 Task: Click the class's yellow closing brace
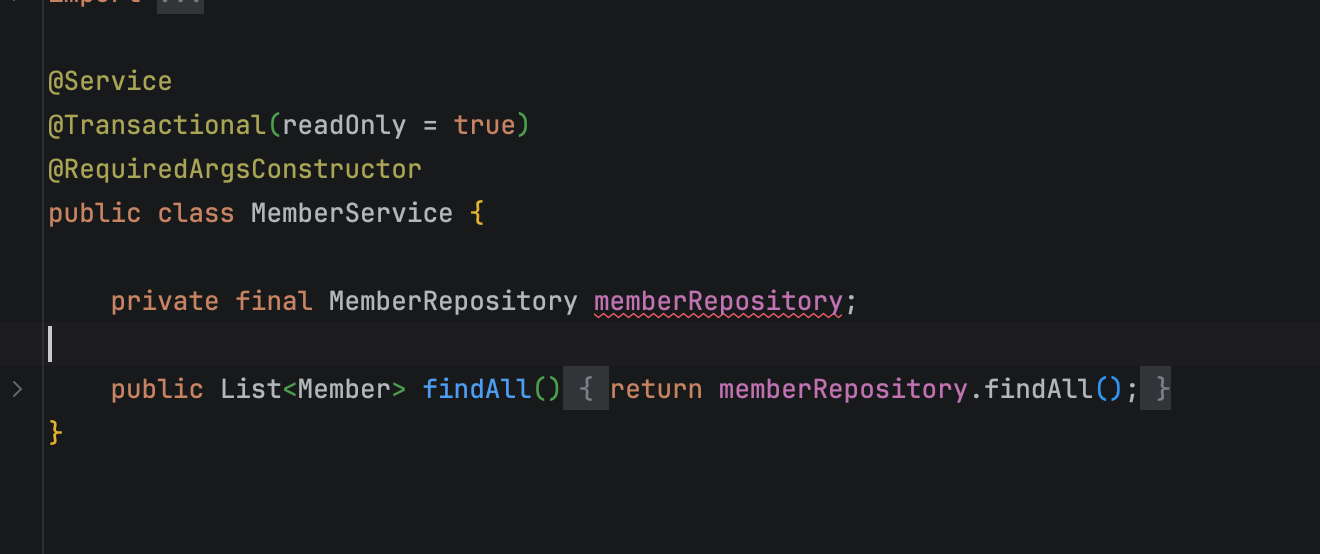click(56, 433)
